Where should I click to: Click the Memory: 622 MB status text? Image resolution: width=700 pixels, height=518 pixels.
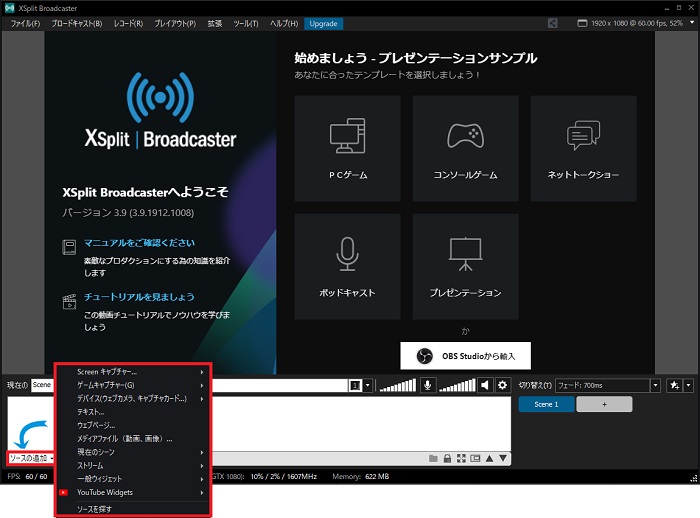[360, 476]
